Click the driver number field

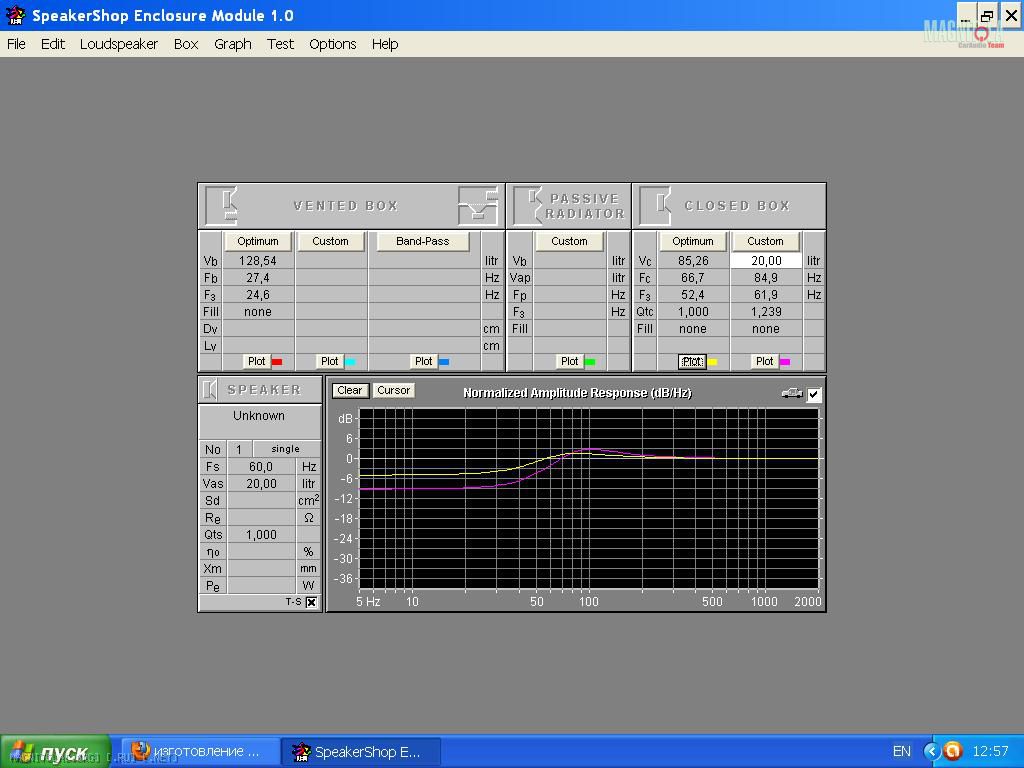pos(239,449)
